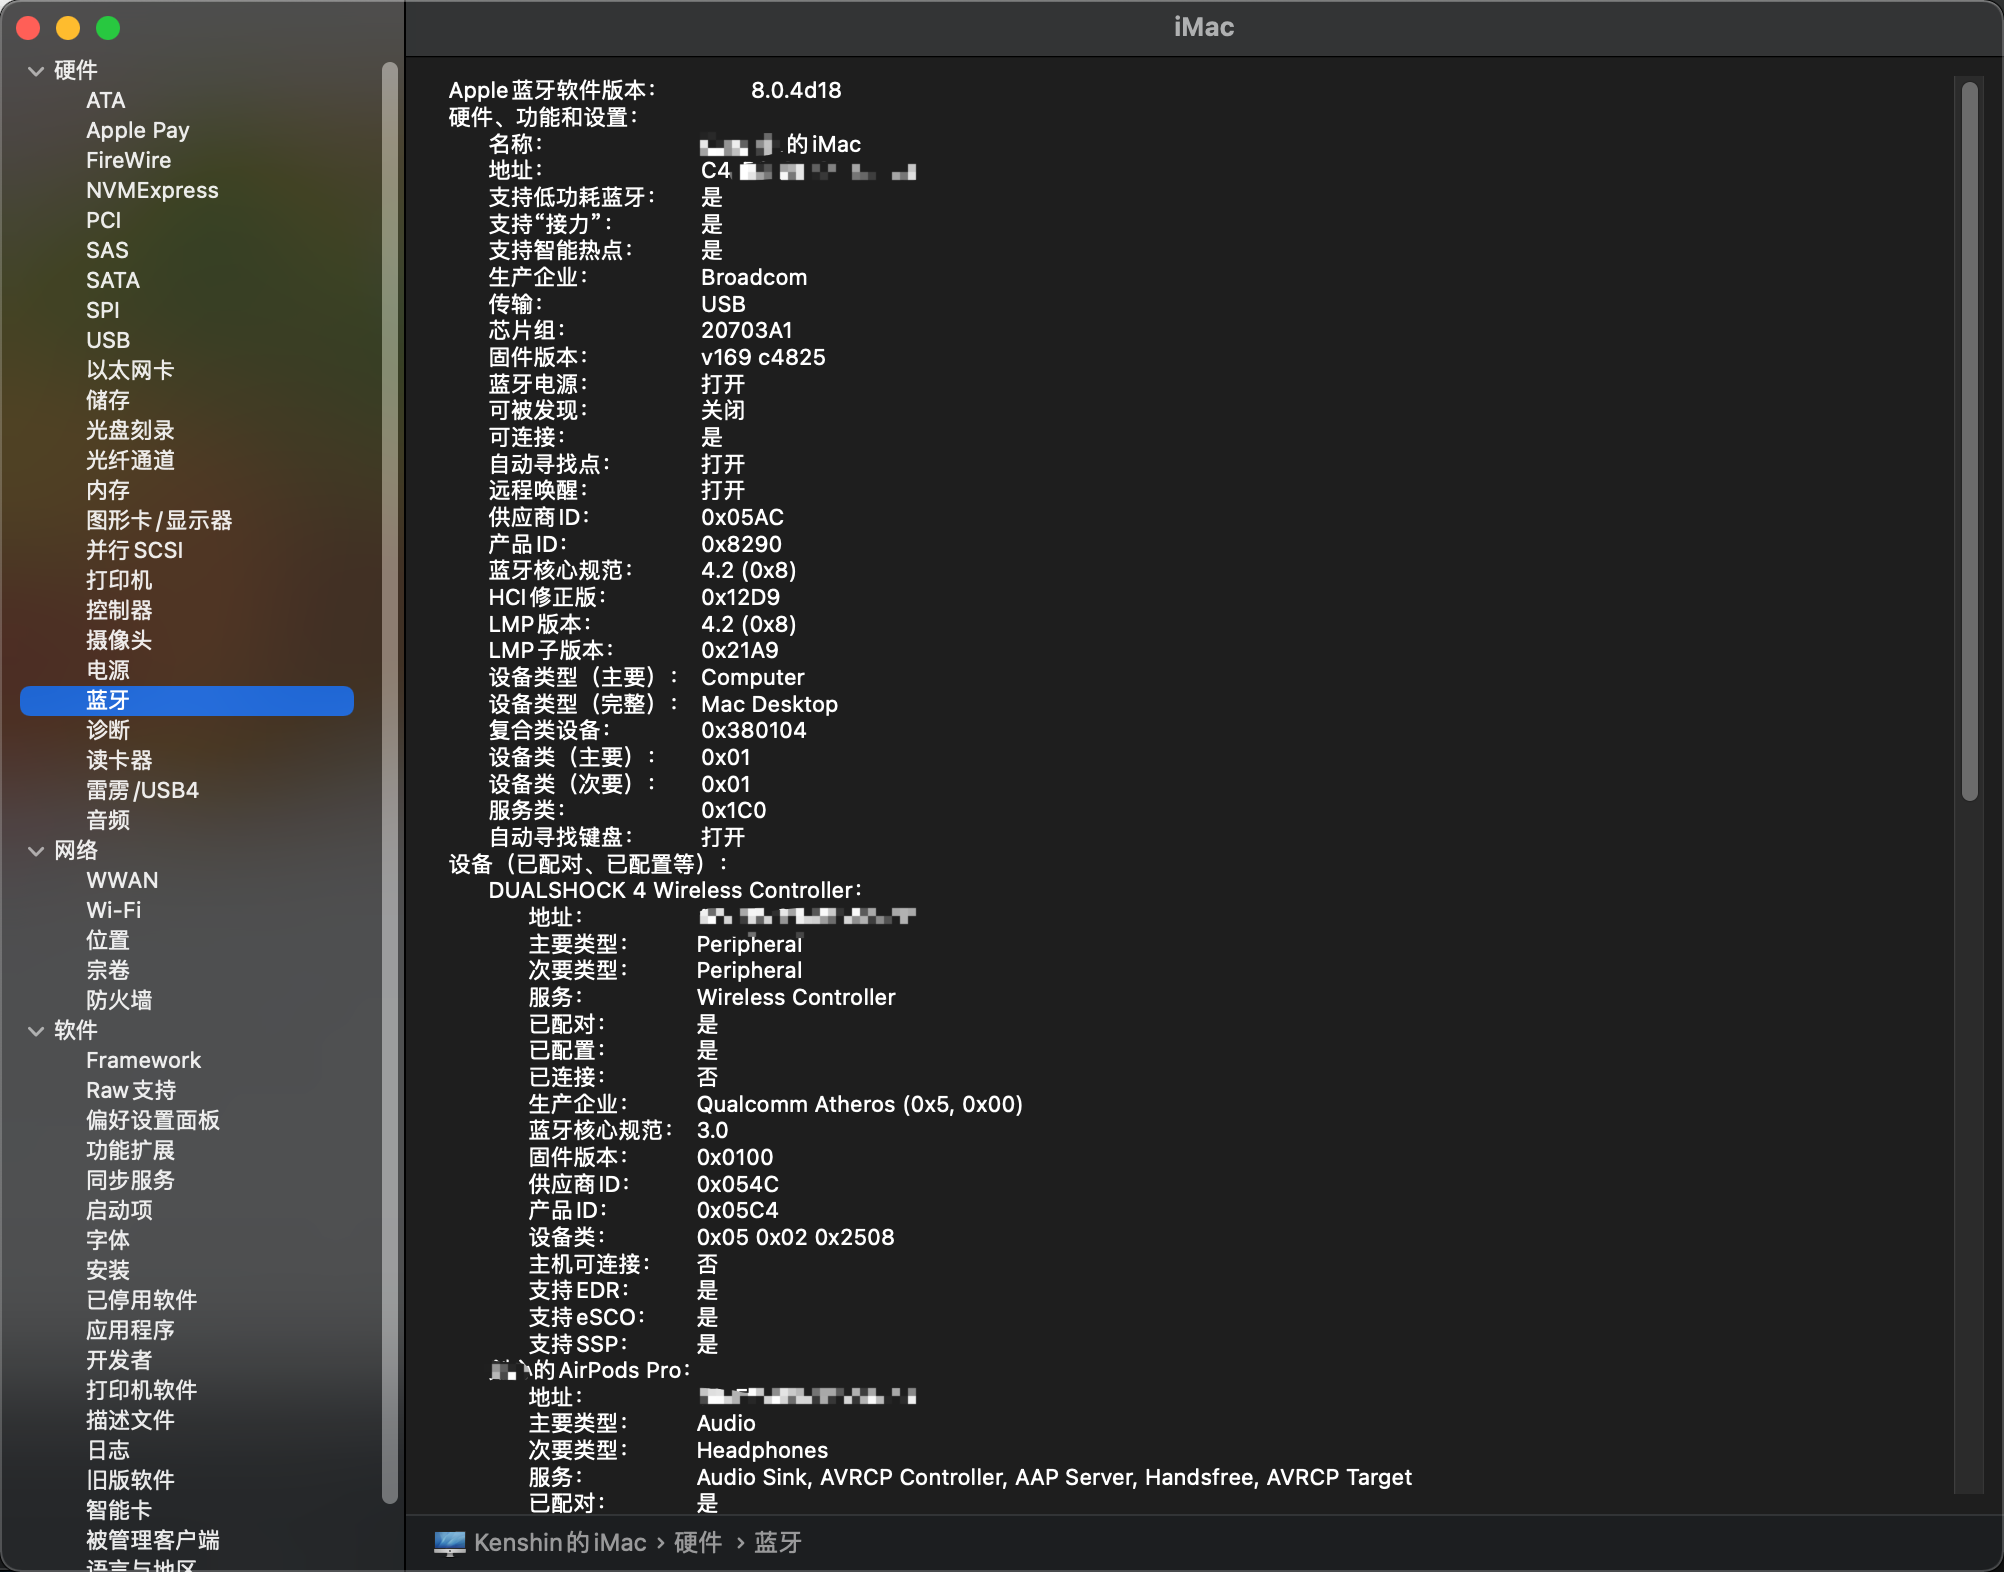Open the 被管理客户端 entry
Viewport: 2004px width, 1572px height.
[153, 1540]
